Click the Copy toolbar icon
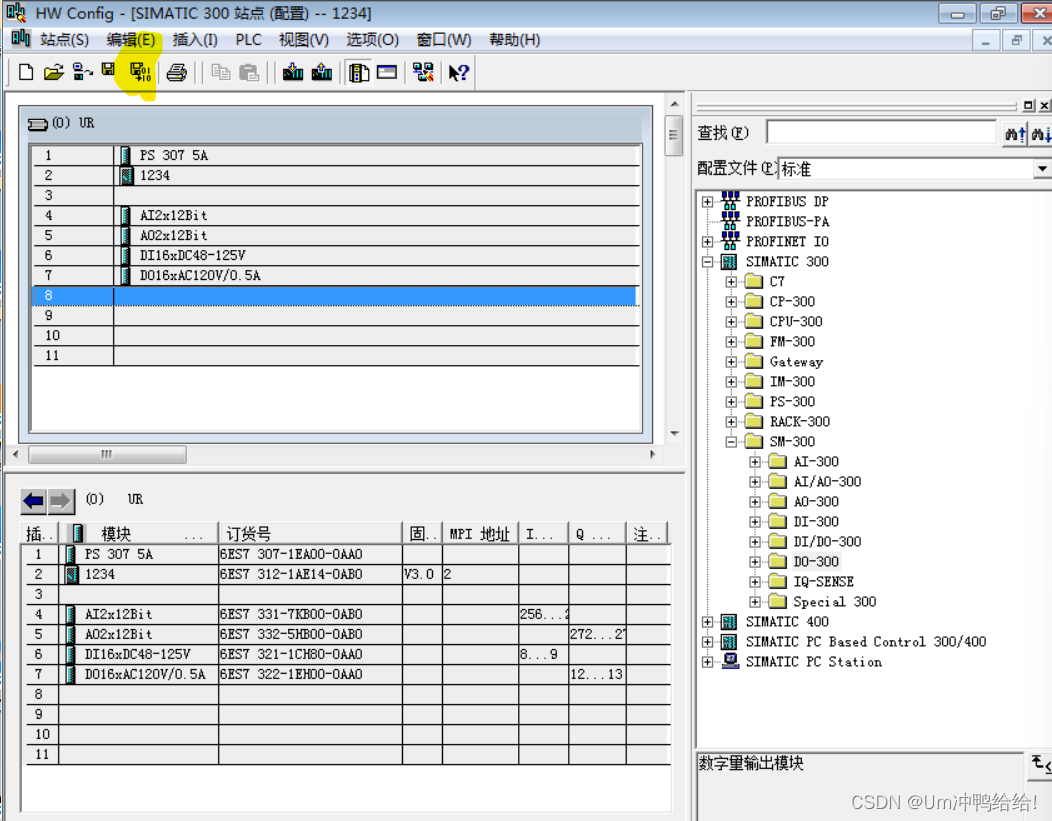 coord(220,72)
